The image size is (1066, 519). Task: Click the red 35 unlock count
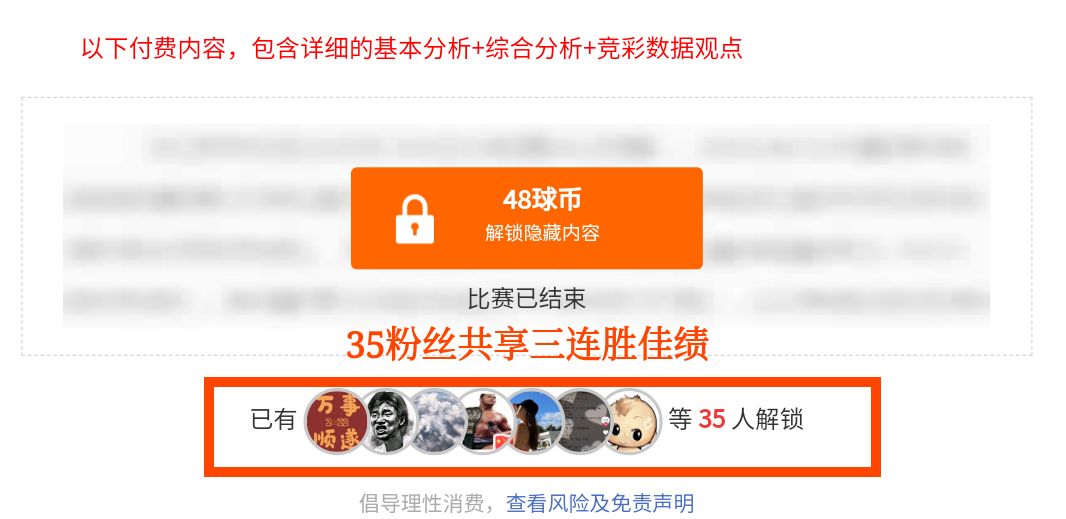point(712,419)
